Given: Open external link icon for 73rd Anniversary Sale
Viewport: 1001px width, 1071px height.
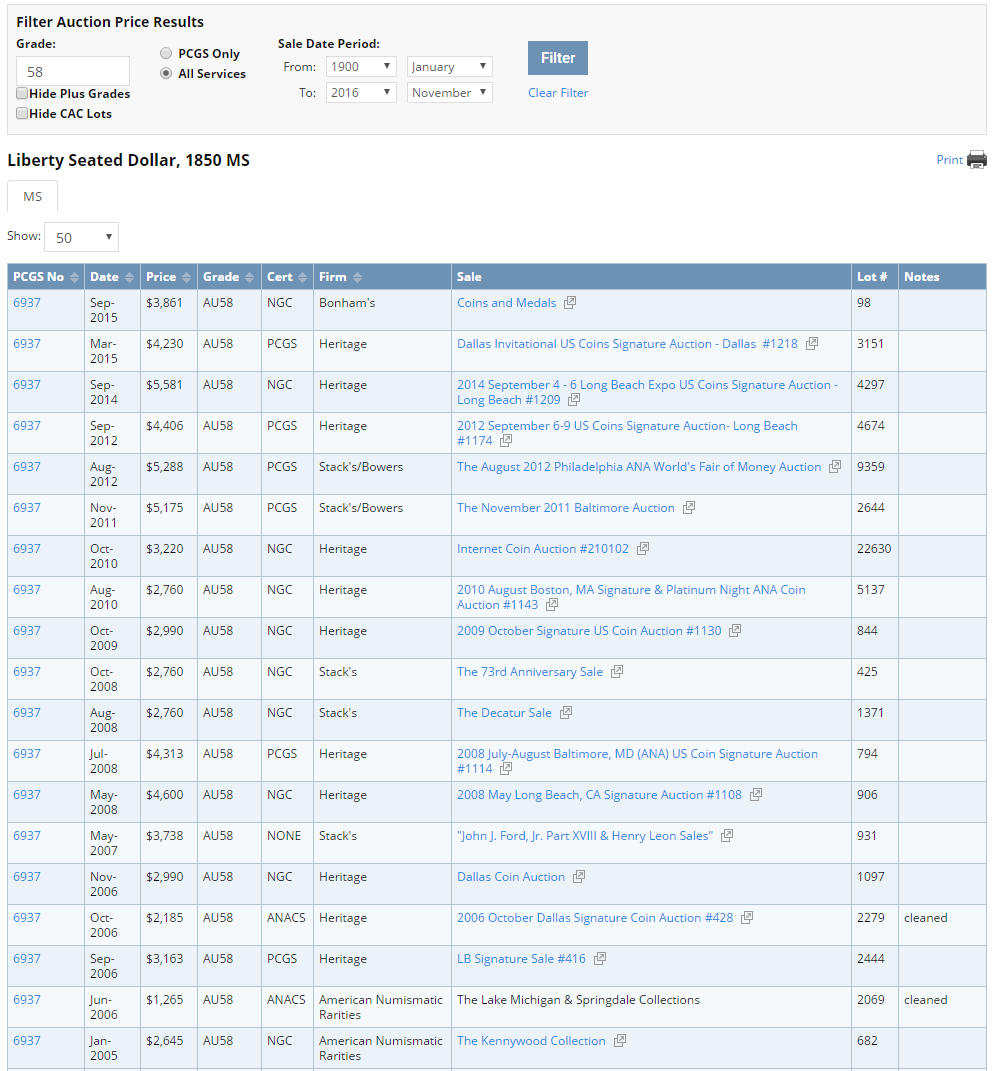Looking at the screenshot, I should (x=617, y=671).
